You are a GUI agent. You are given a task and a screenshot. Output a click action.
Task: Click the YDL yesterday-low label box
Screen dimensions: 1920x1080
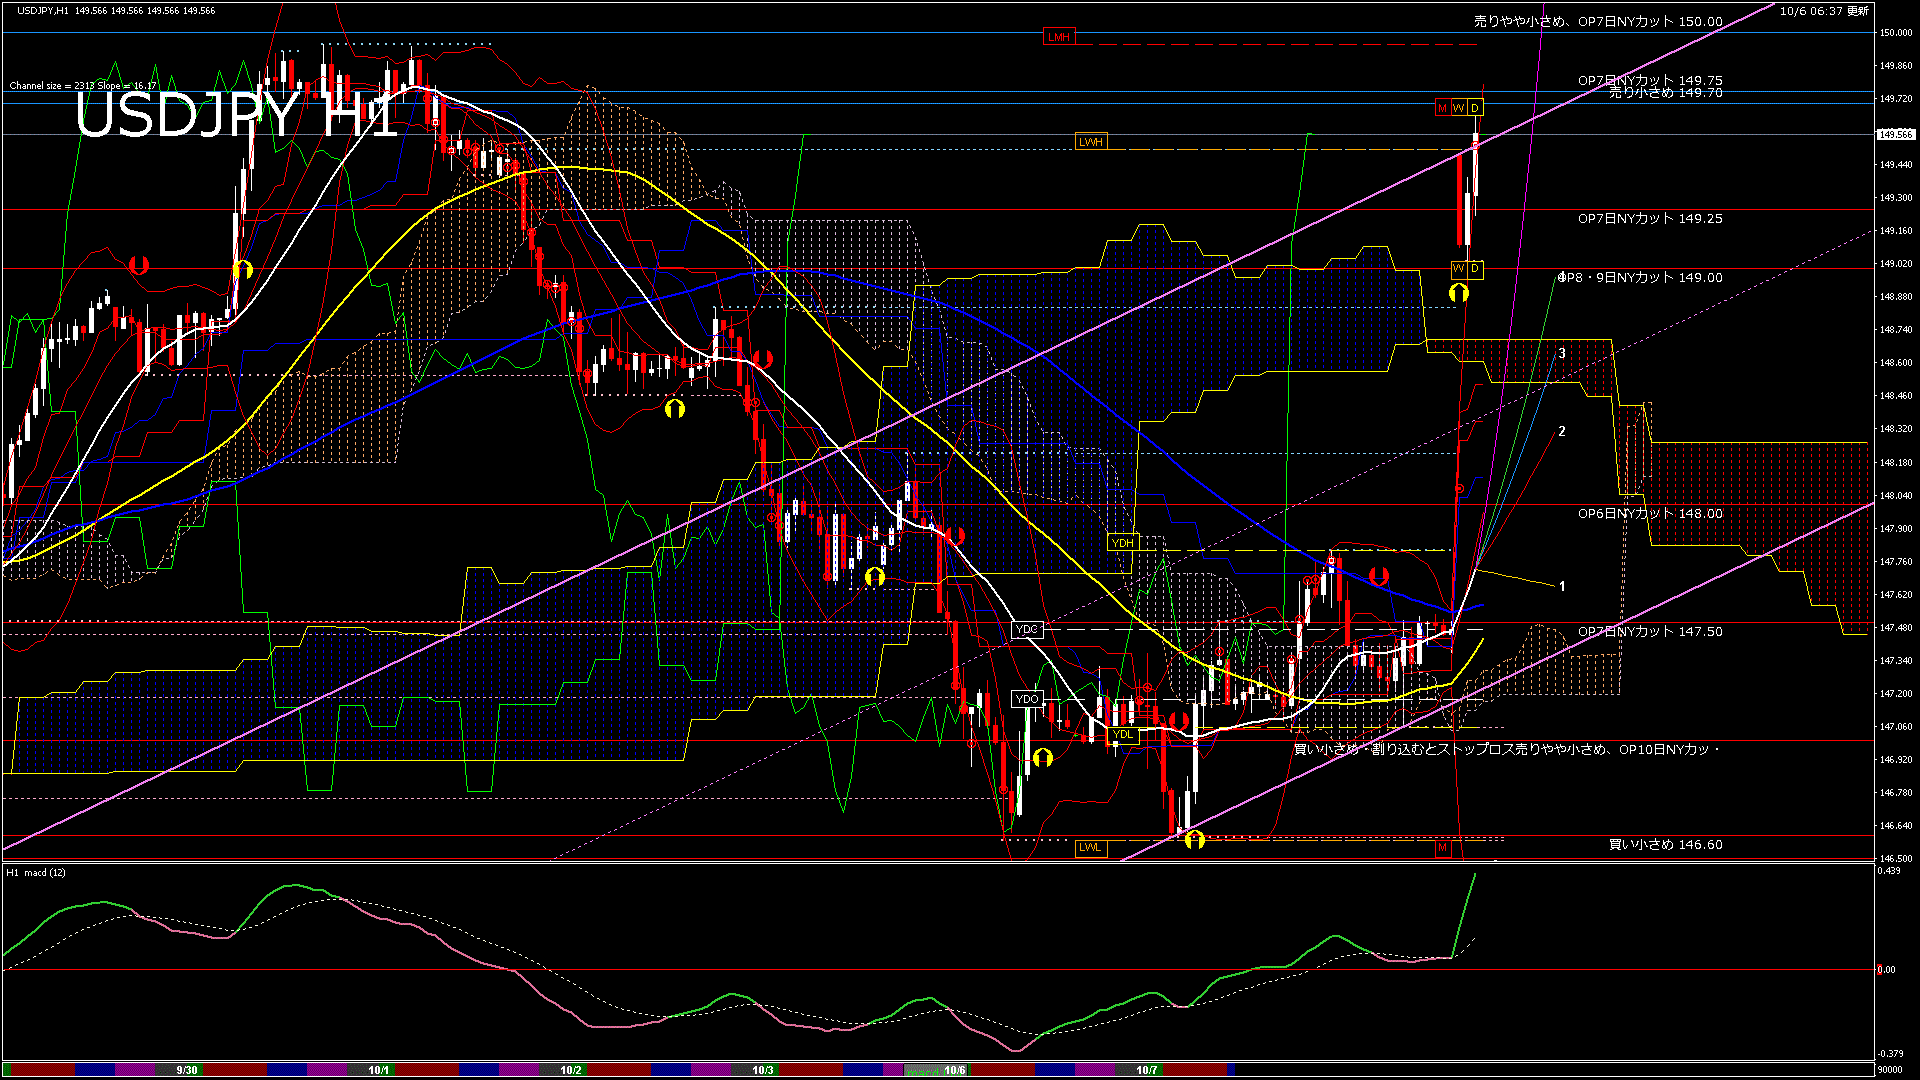point(1123,734)
